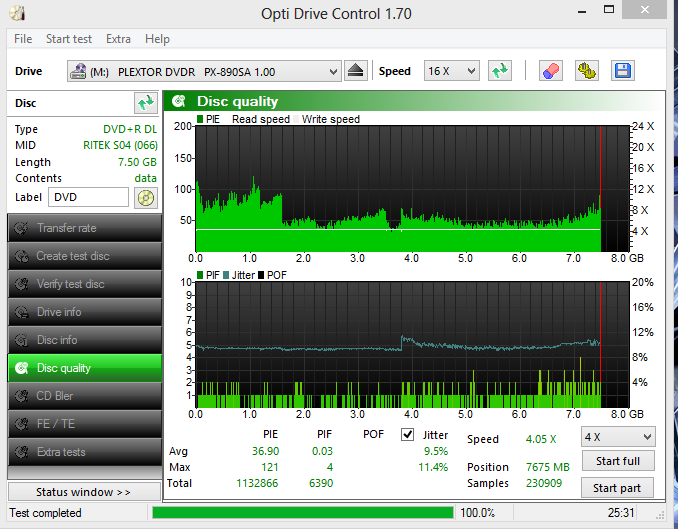Click the MID value RITEK S04 (066)

click(x=120, y=145)
